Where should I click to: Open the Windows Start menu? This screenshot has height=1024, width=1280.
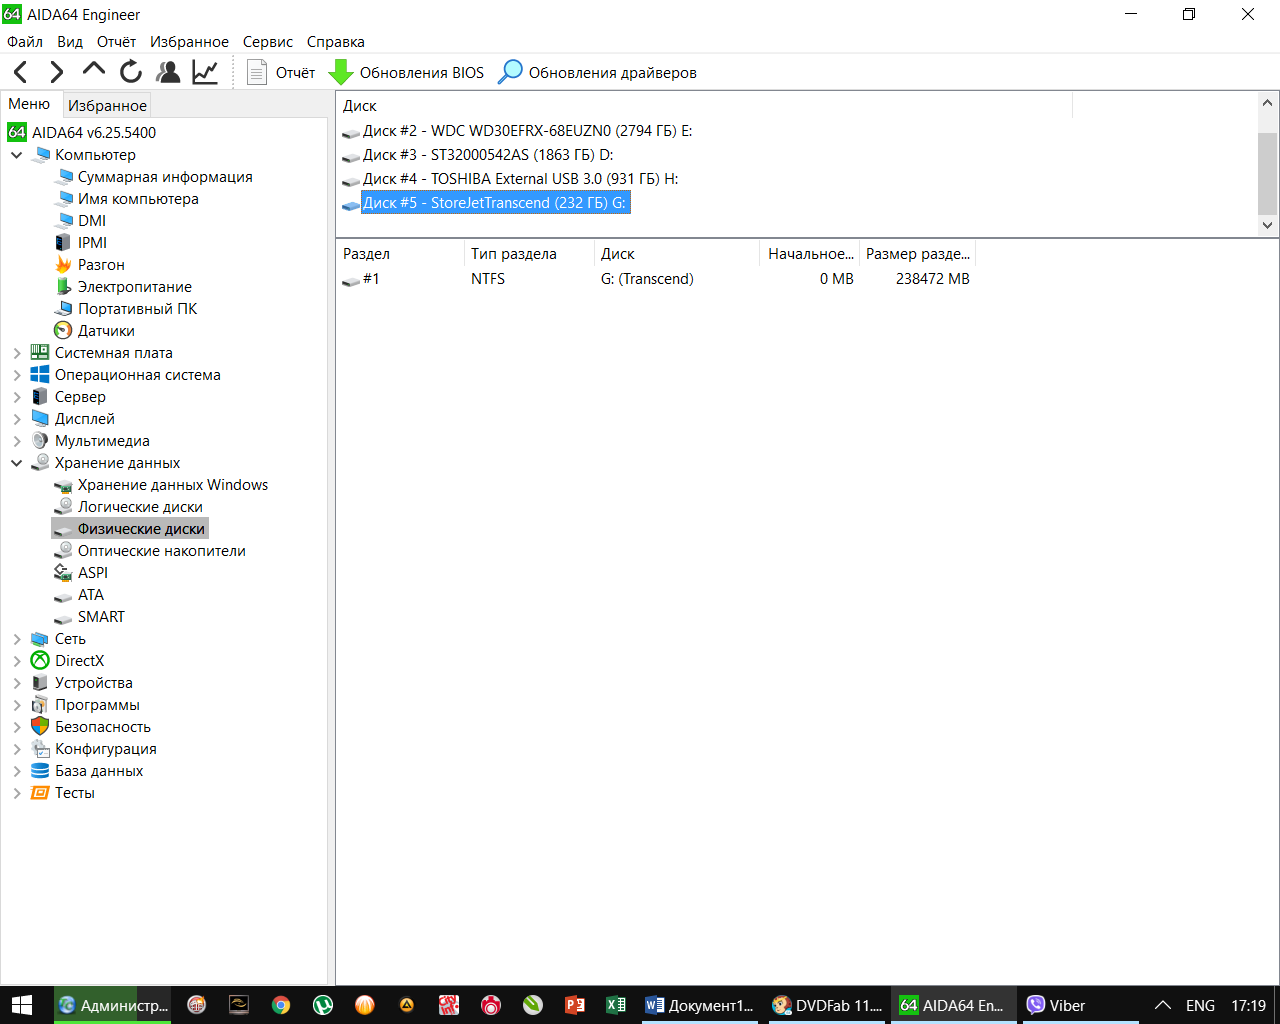tap(22, 1005)
